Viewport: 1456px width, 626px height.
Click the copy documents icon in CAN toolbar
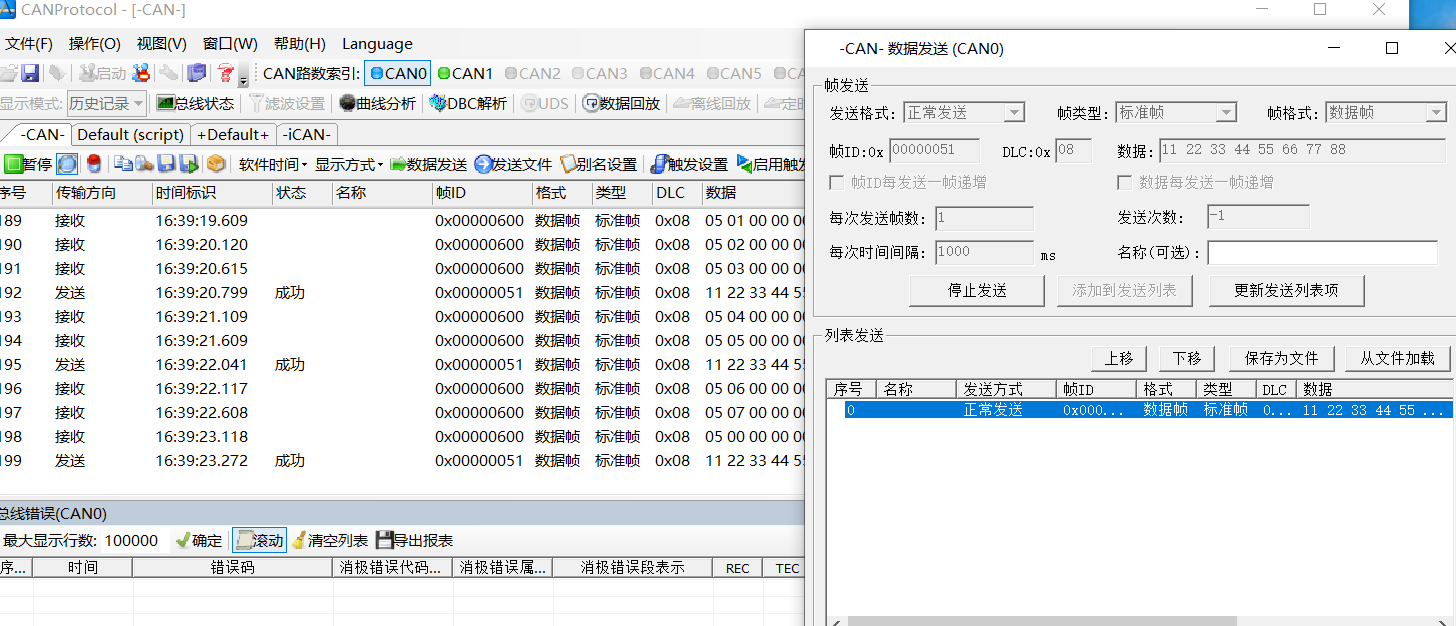[123, 164]
